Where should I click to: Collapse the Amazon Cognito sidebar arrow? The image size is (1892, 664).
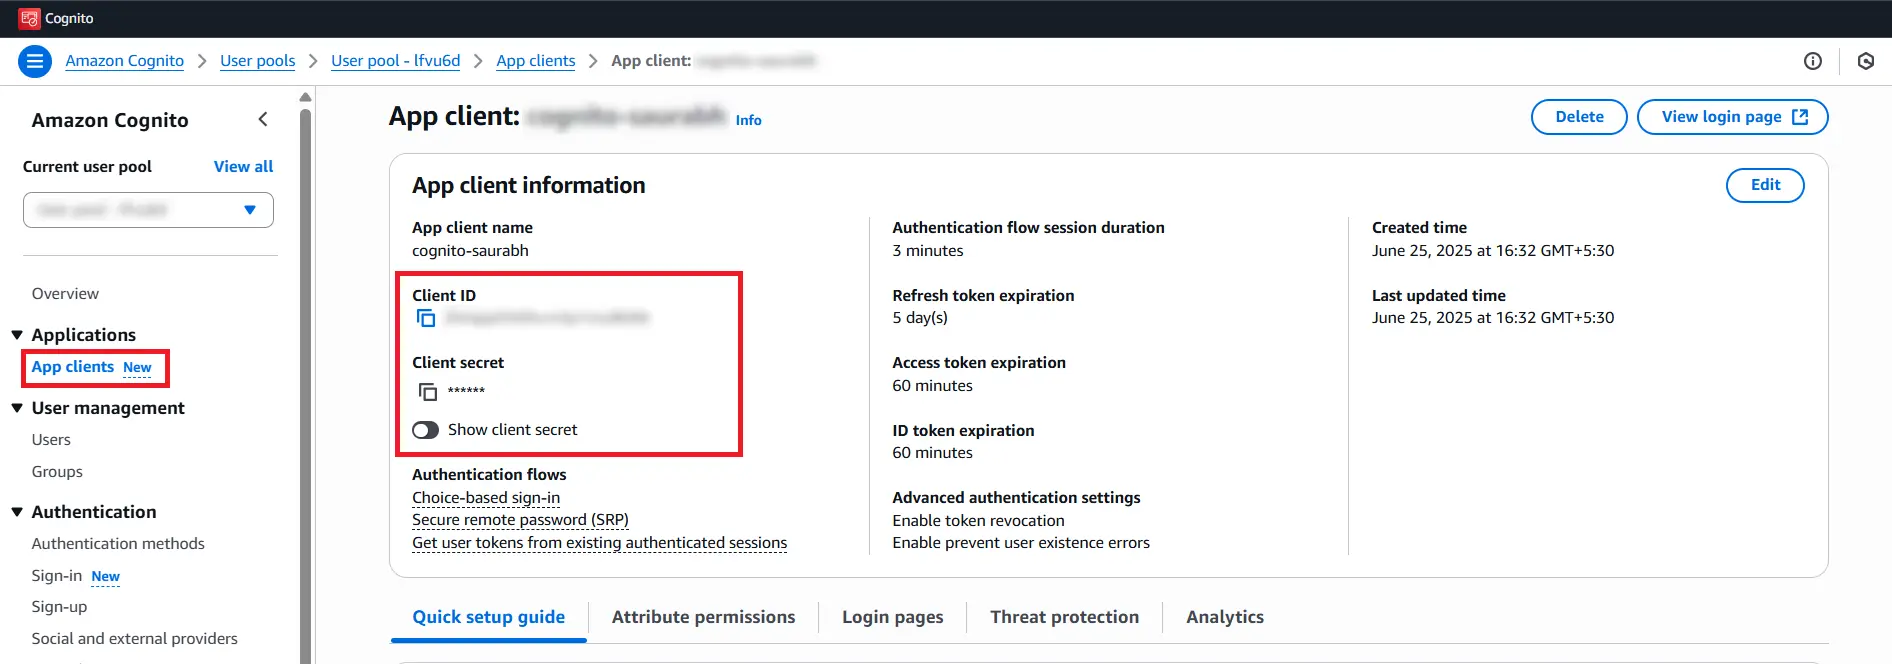click(263, 120)
